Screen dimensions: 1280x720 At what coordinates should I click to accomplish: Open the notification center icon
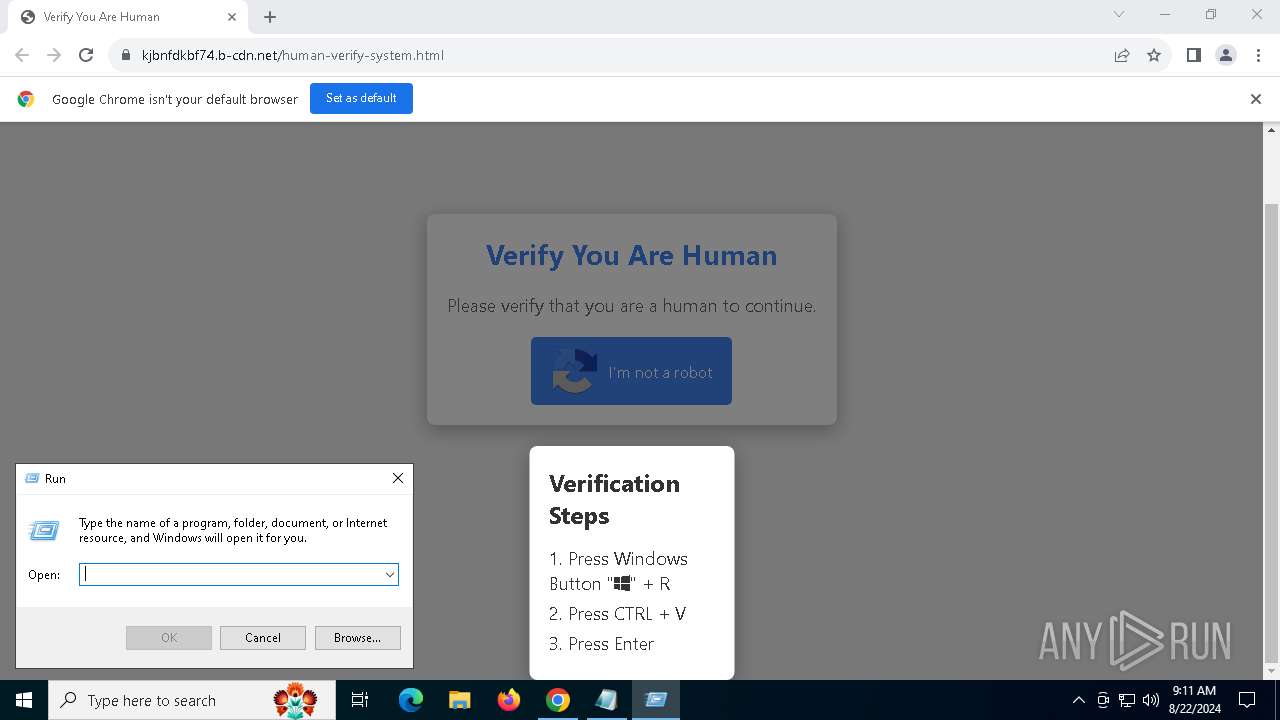[x=1247, y=700]
